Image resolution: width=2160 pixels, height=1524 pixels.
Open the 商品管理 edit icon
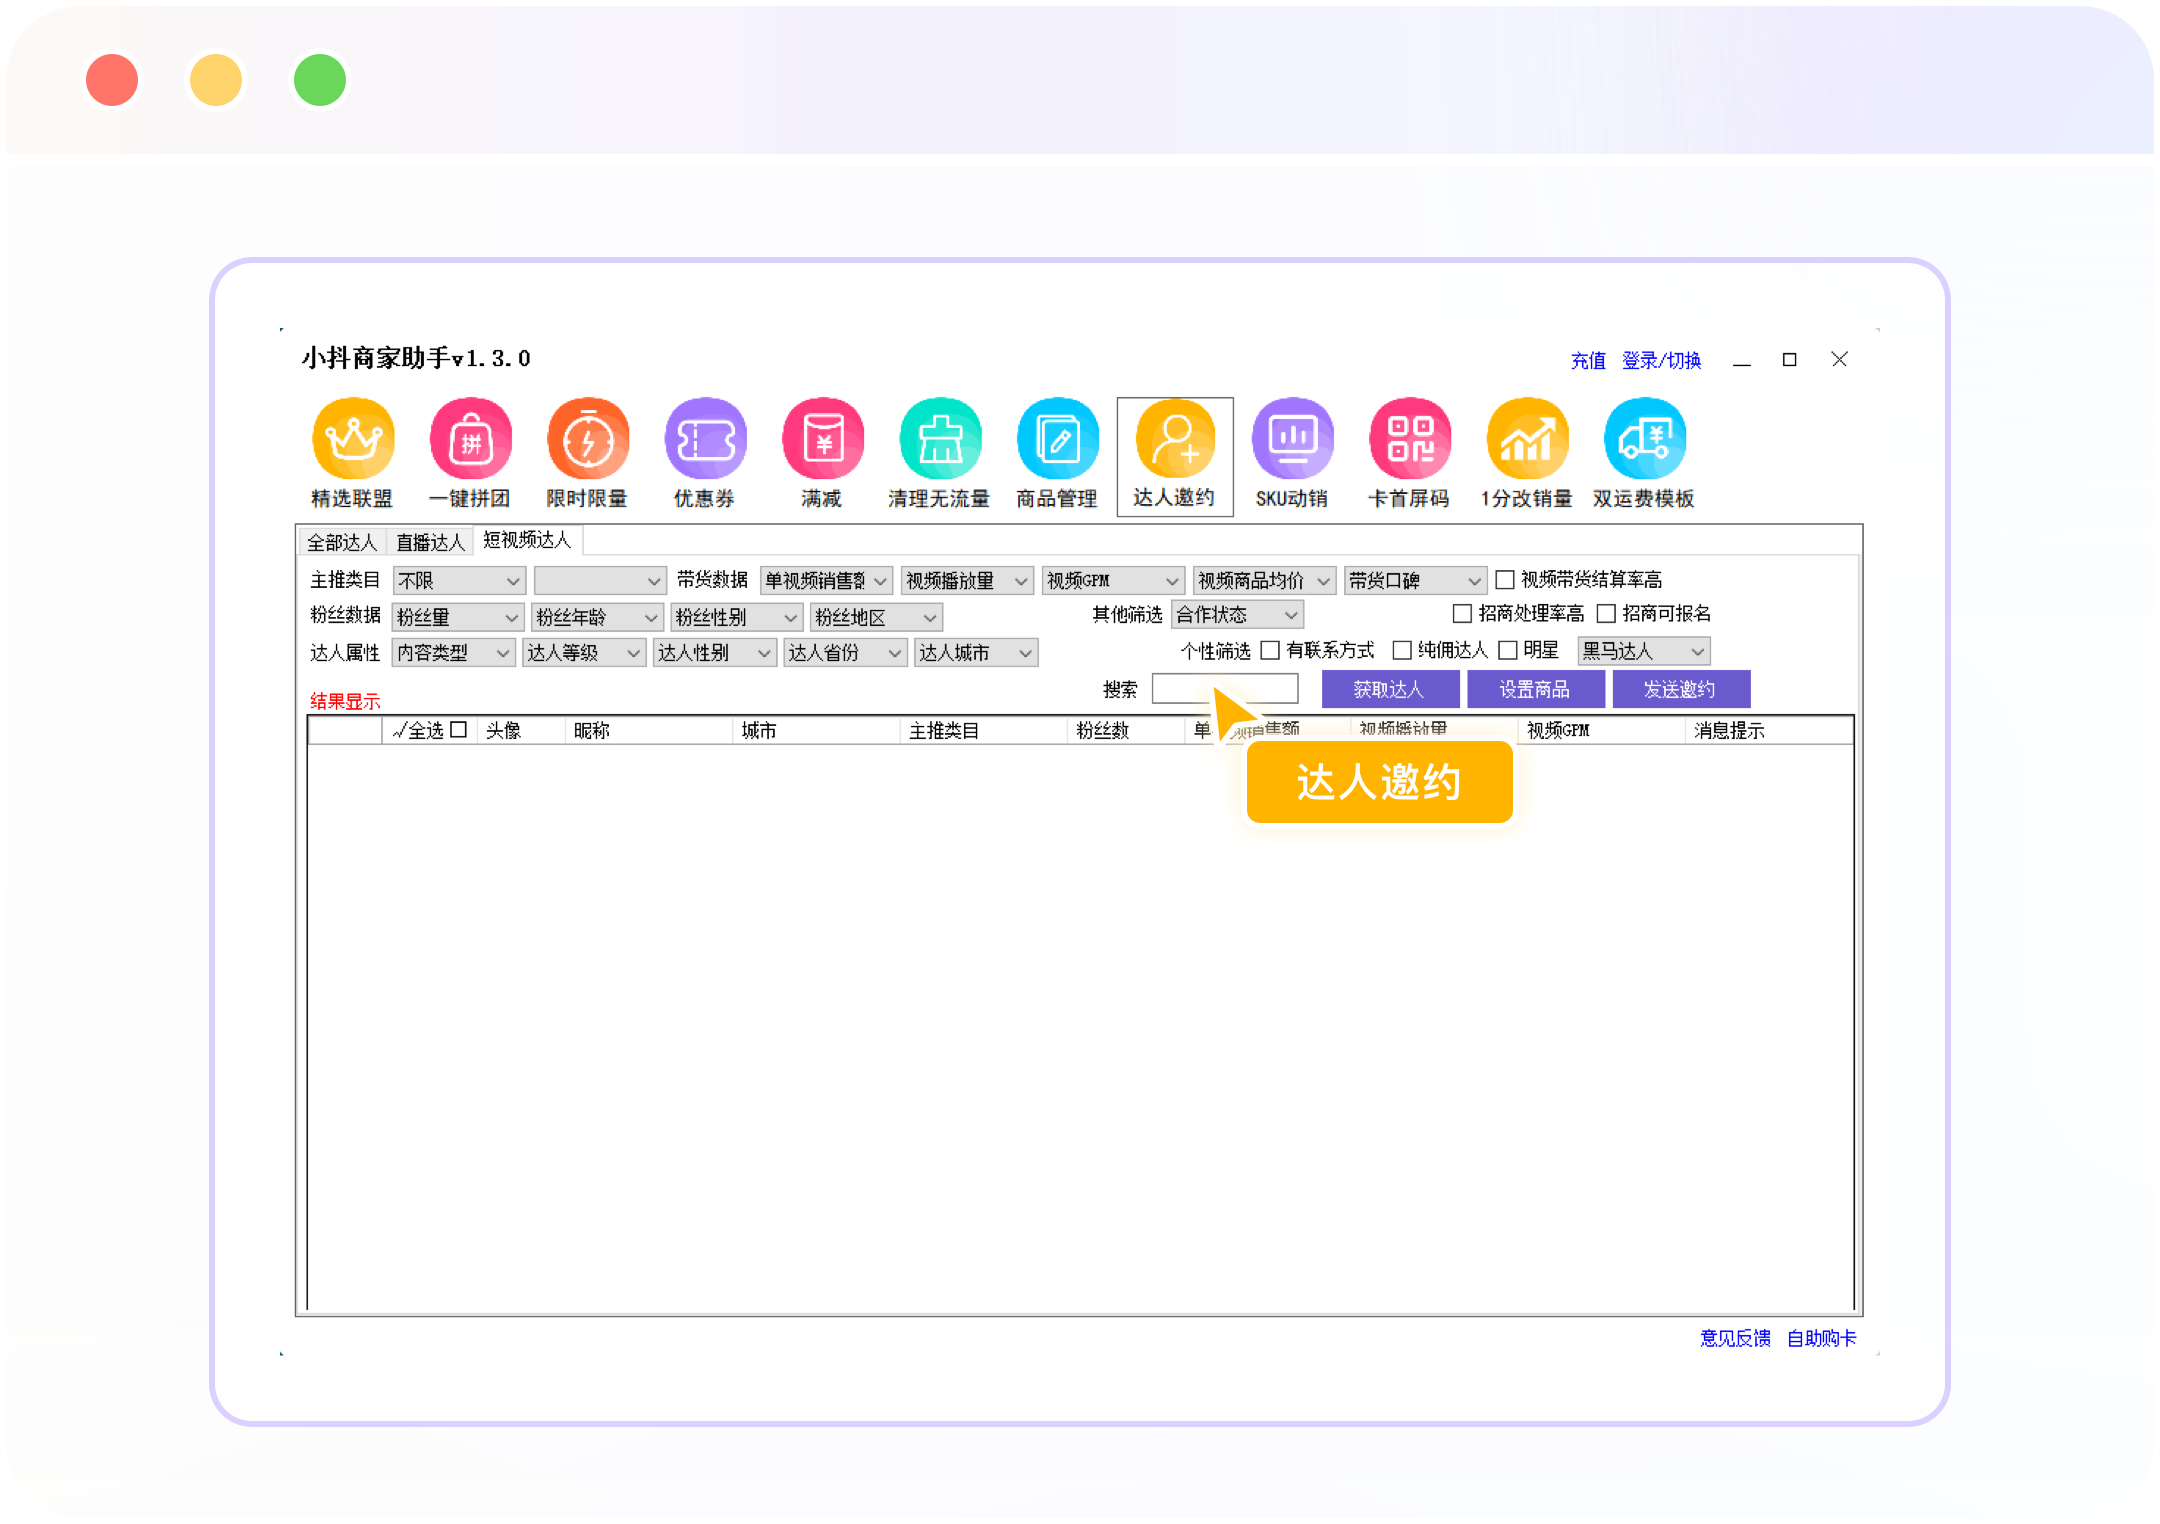pos(1057,440)
